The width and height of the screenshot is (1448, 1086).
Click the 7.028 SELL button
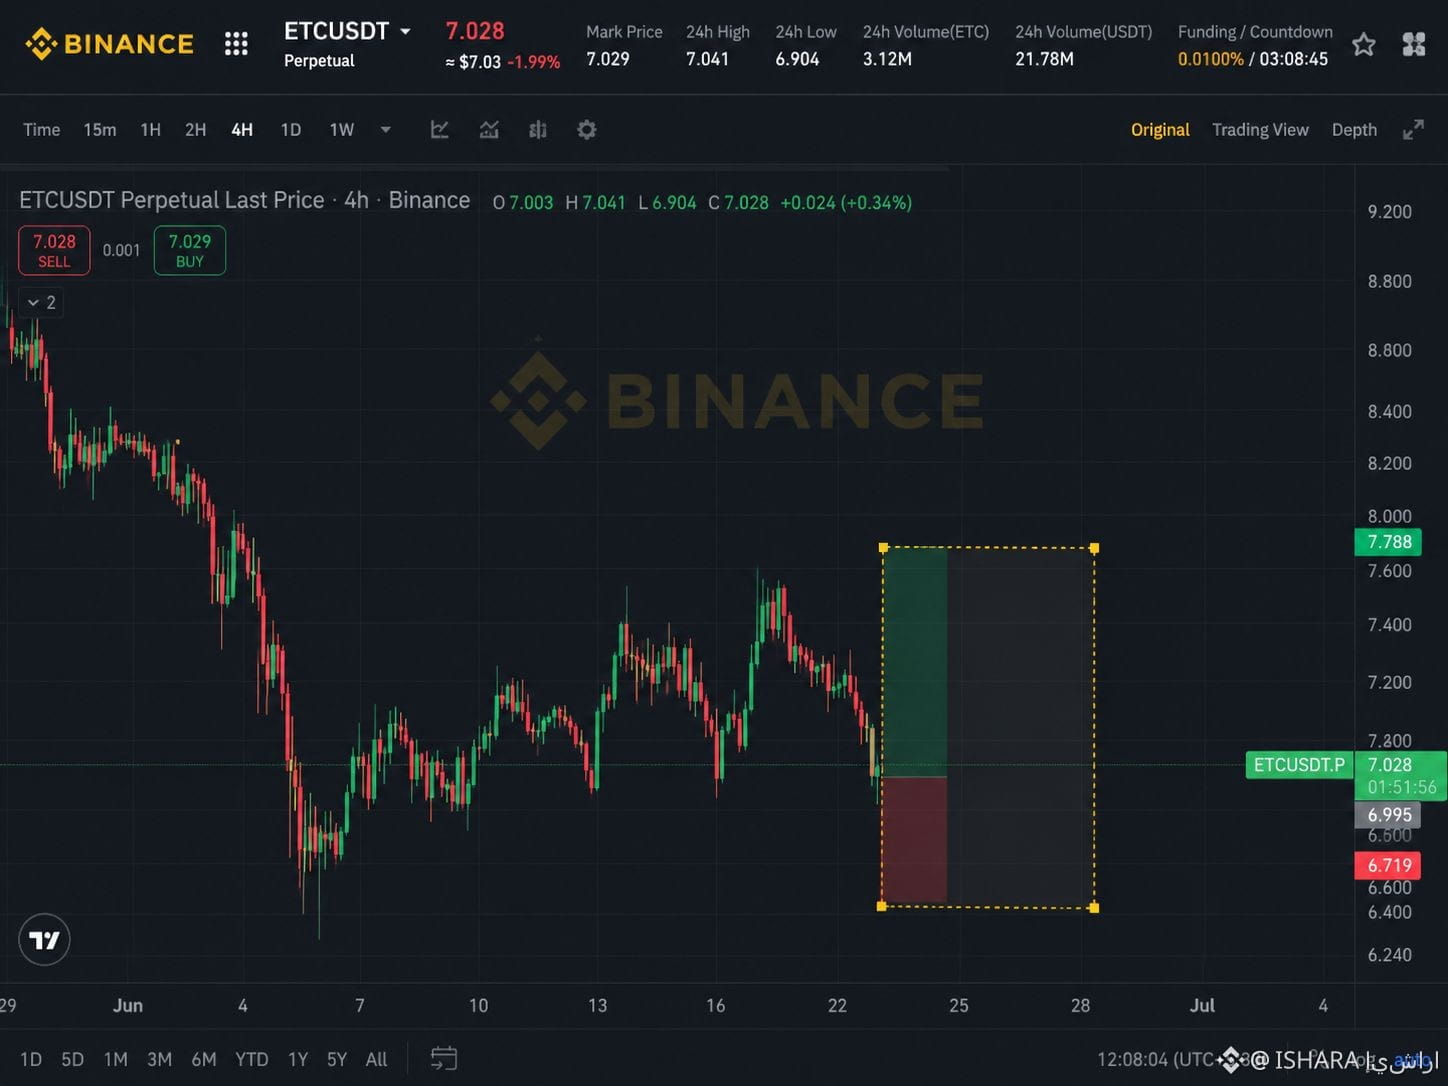pyautogui.click(x=54, y=250)
